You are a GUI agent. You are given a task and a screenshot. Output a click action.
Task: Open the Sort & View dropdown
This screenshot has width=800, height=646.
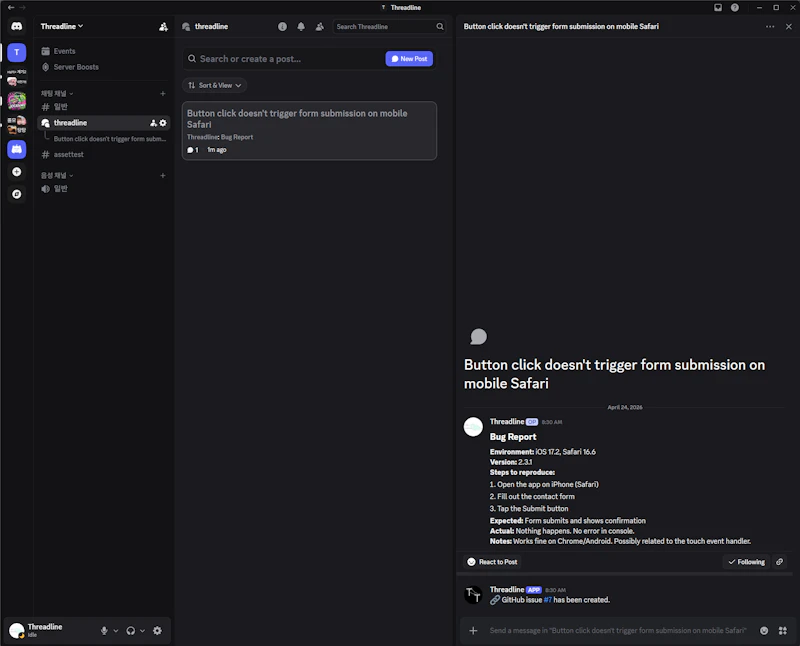tap(214, 85)
